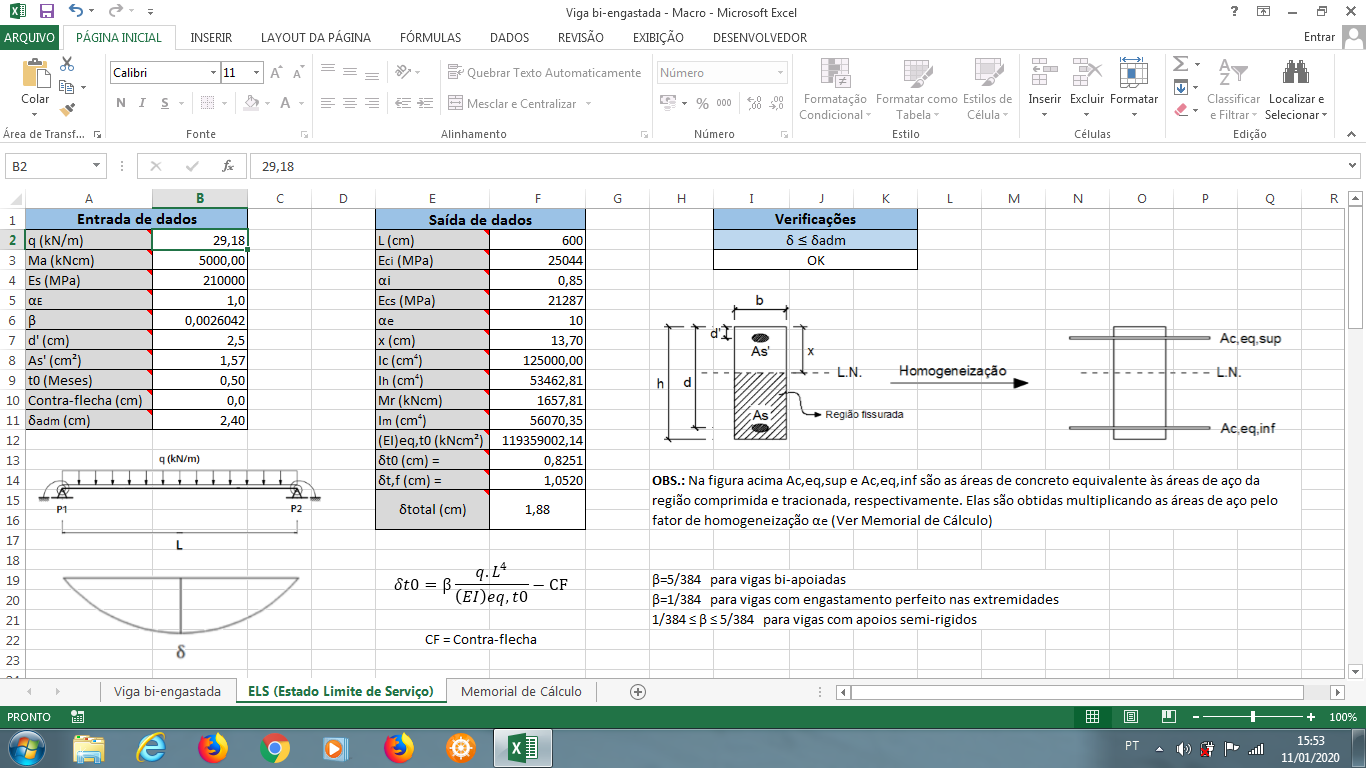Expand the Name Box dropdown arrow
The height and width of the screenshot is (768, 1366).
coord(97,166)
